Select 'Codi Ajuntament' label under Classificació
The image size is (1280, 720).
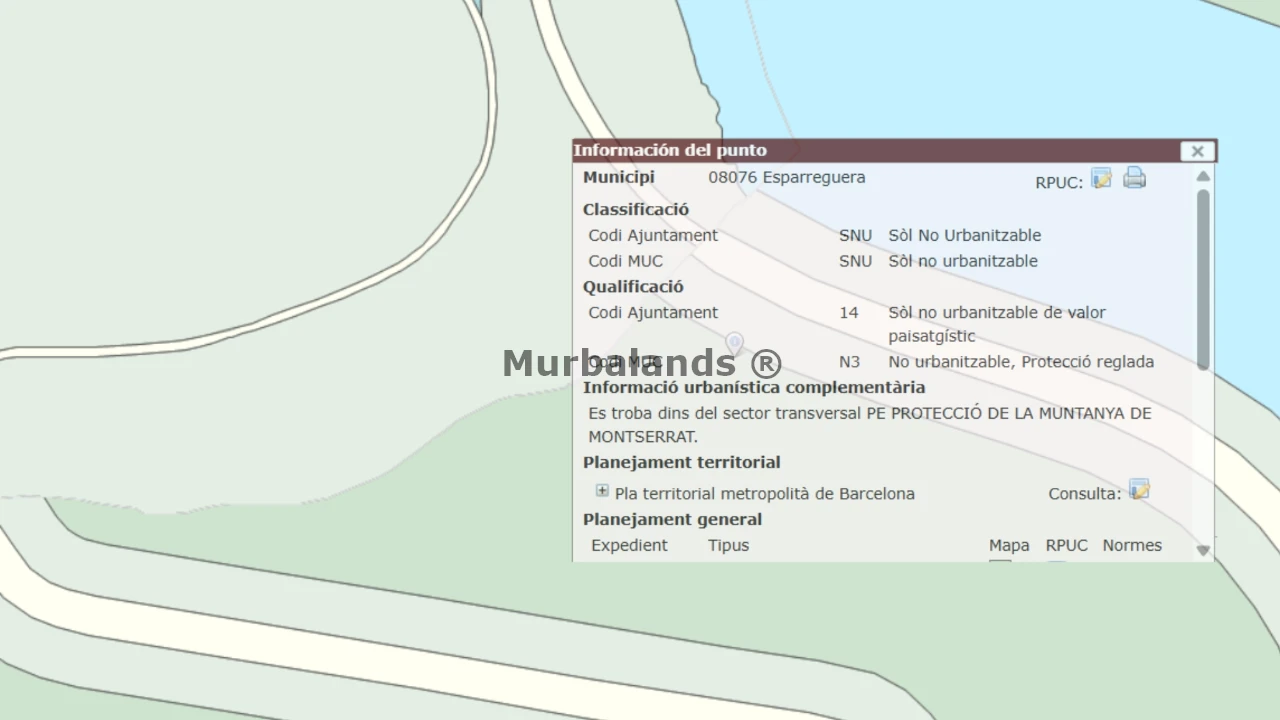(653, 236)
